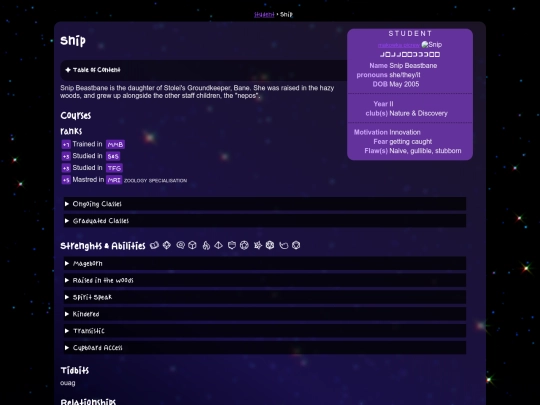The image size is (540, 405).
Task: Click the STUDENT card header
Action: pyautogui.click(x=410, y=33)
